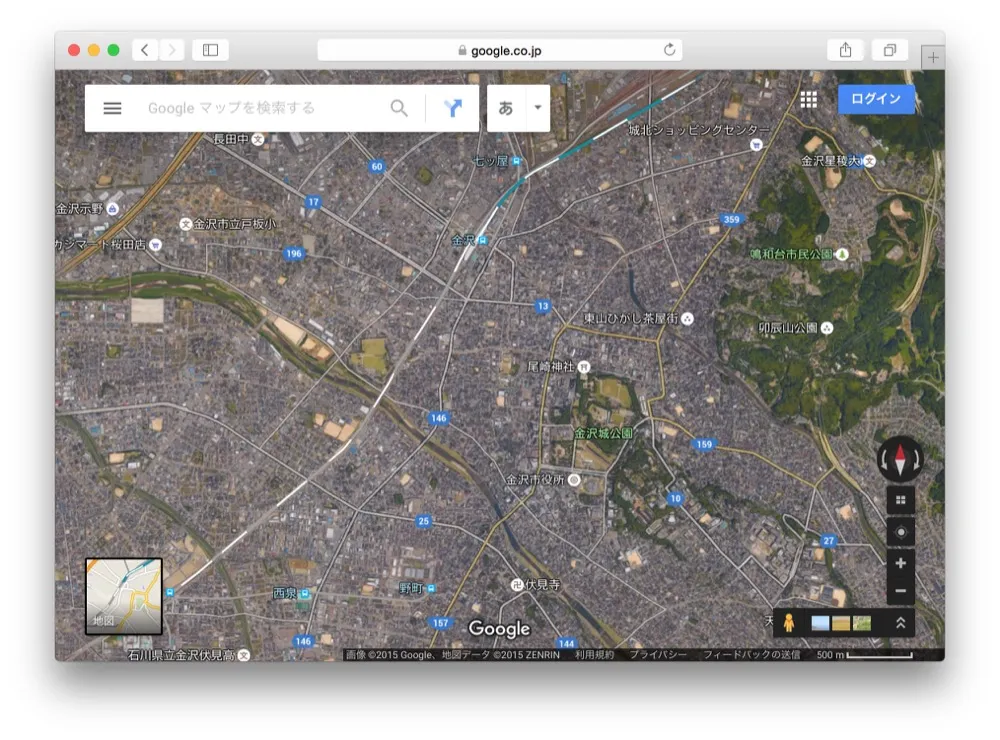Image resolution: width=1000 pixels, height=740 pixels.
Task: Select the directions icon beside the search bar
Action: (452, 108)
